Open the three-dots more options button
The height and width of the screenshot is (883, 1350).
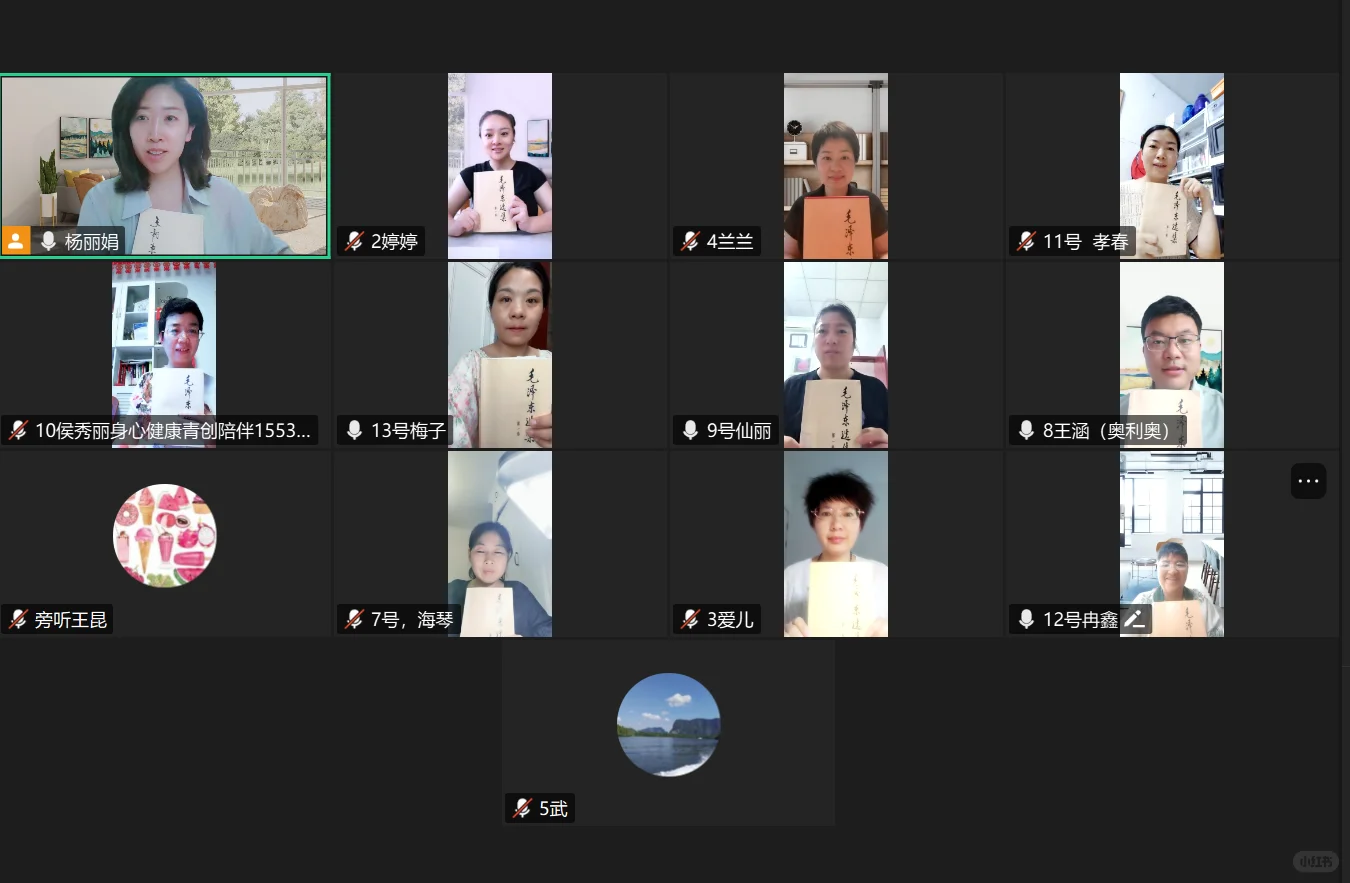point(1309,481)
